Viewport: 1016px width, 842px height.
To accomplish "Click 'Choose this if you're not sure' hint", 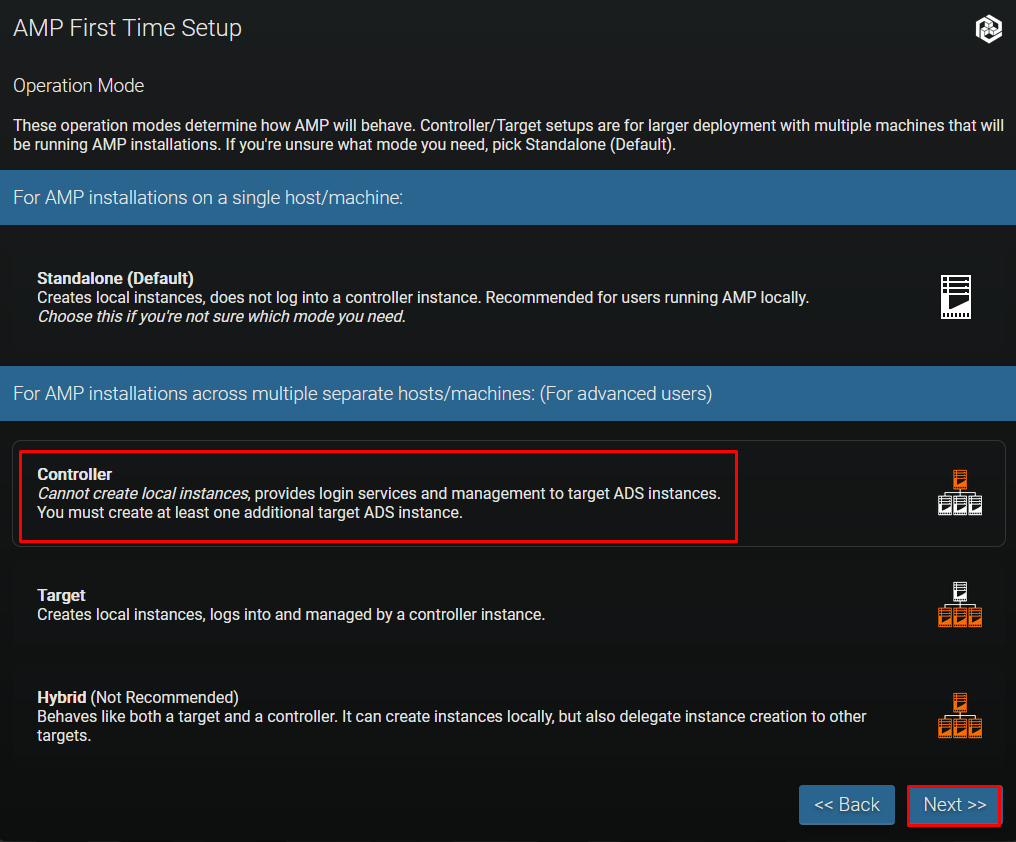I will [221, 317].
